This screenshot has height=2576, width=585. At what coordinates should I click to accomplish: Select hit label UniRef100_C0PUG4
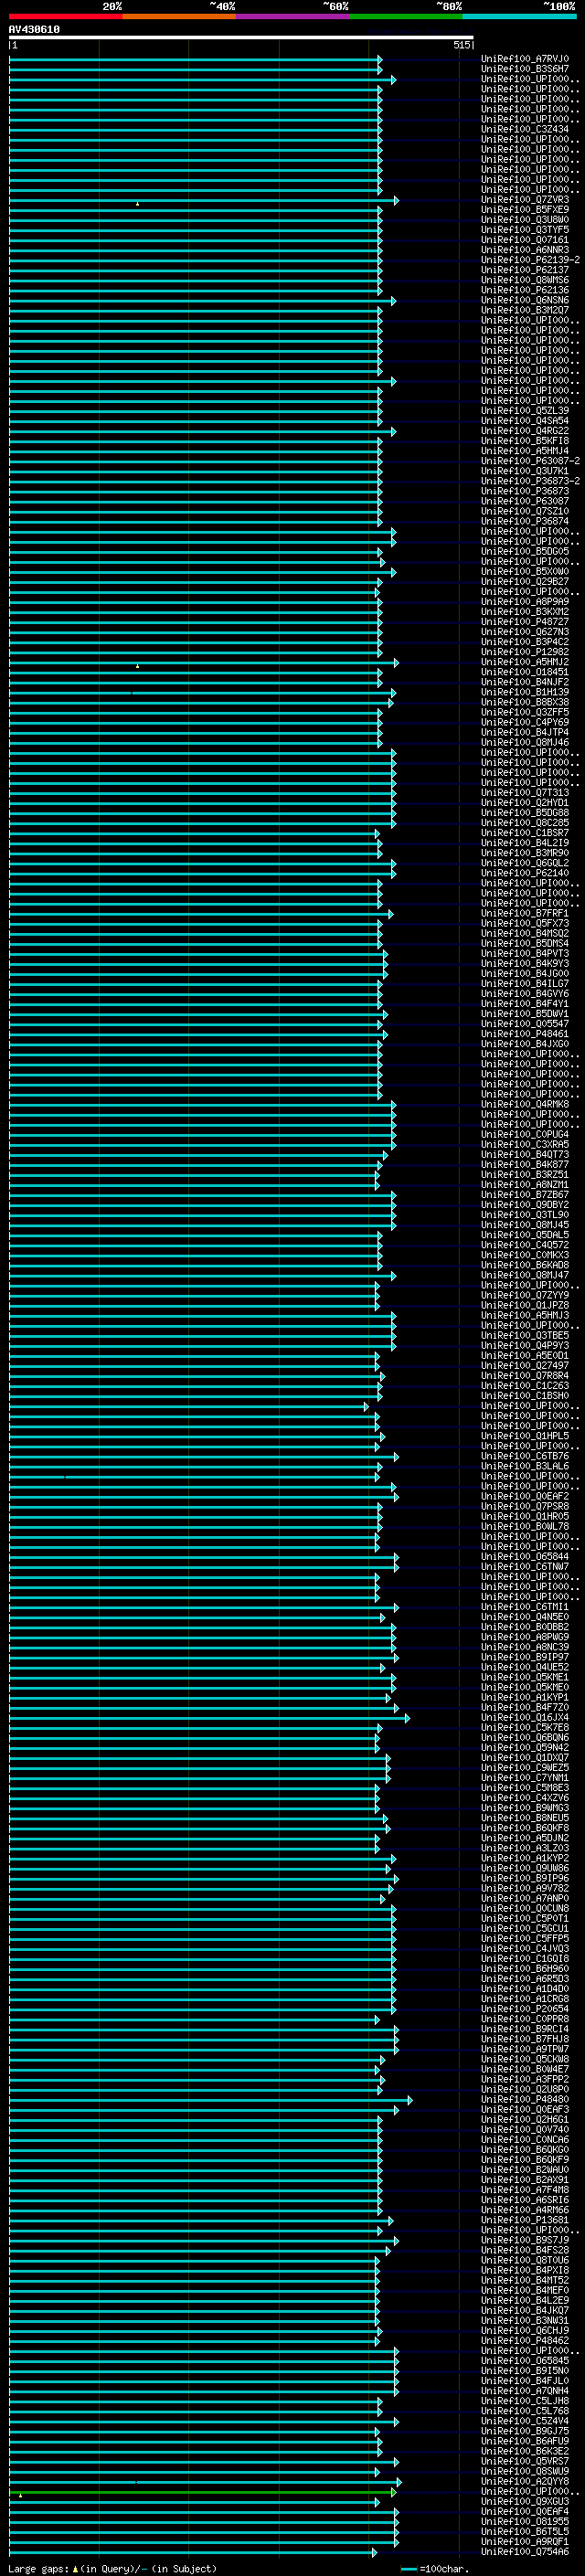coord(525,1135)
